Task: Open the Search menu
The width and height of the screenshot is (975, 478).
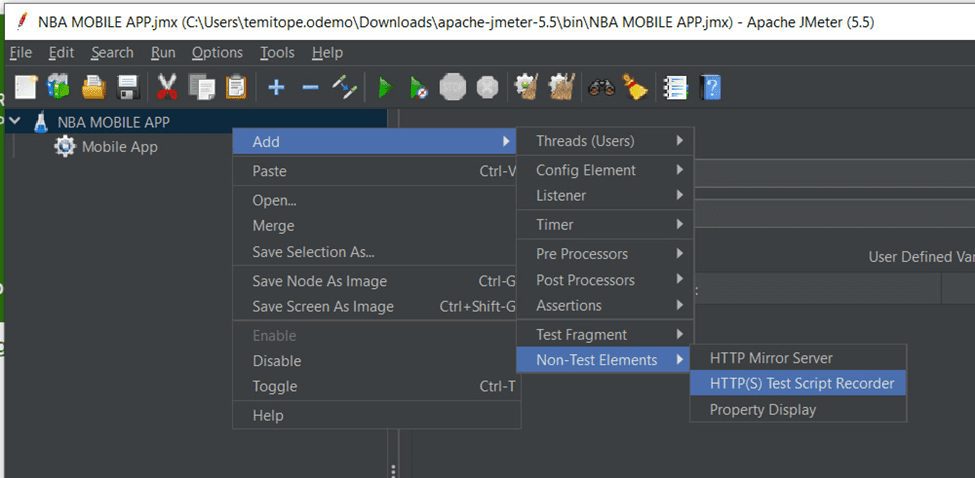Action: click(x=112, y=53)
